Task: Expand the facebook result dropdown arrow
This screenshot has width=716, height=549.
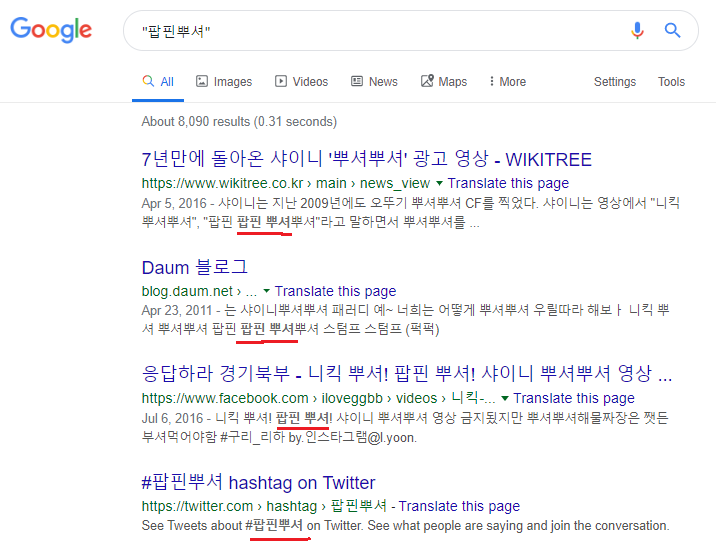Action: tap(505, 399)
